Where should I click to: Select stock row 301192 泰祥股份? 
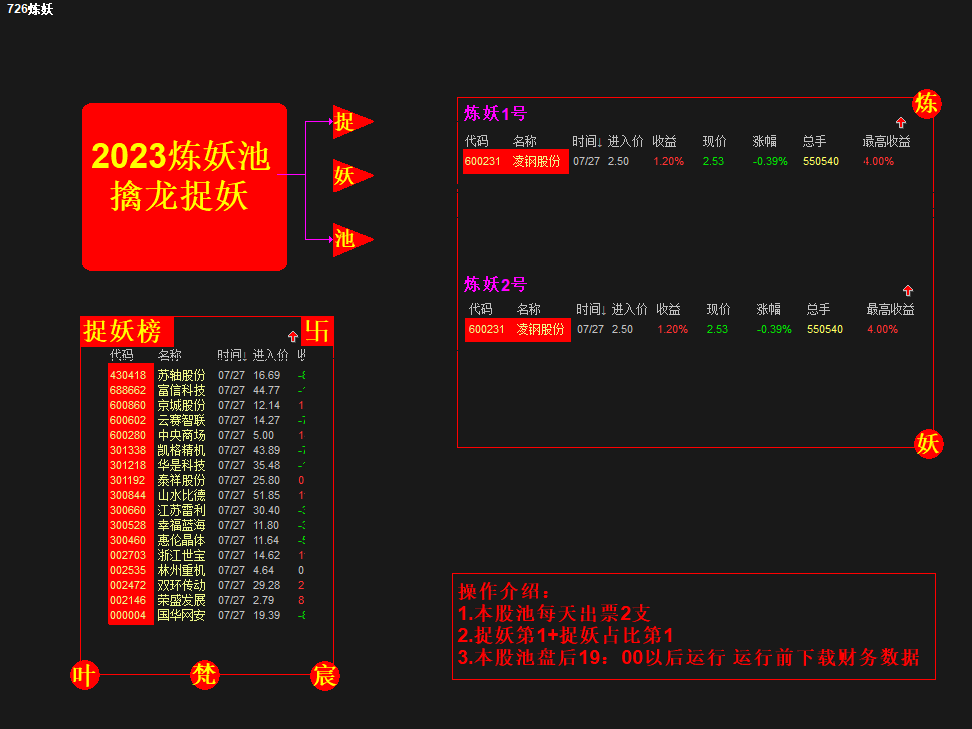click(x=206, y=480)
